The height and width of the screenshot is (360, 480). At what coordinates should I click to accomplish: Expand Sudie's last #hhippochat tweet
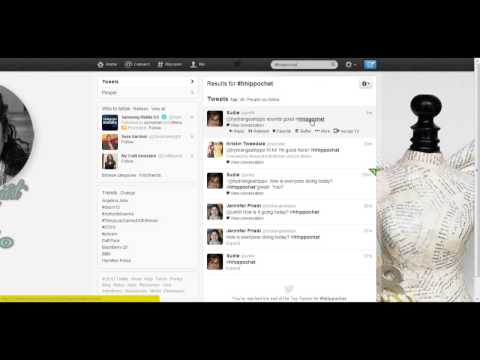[x=233, y=268]
